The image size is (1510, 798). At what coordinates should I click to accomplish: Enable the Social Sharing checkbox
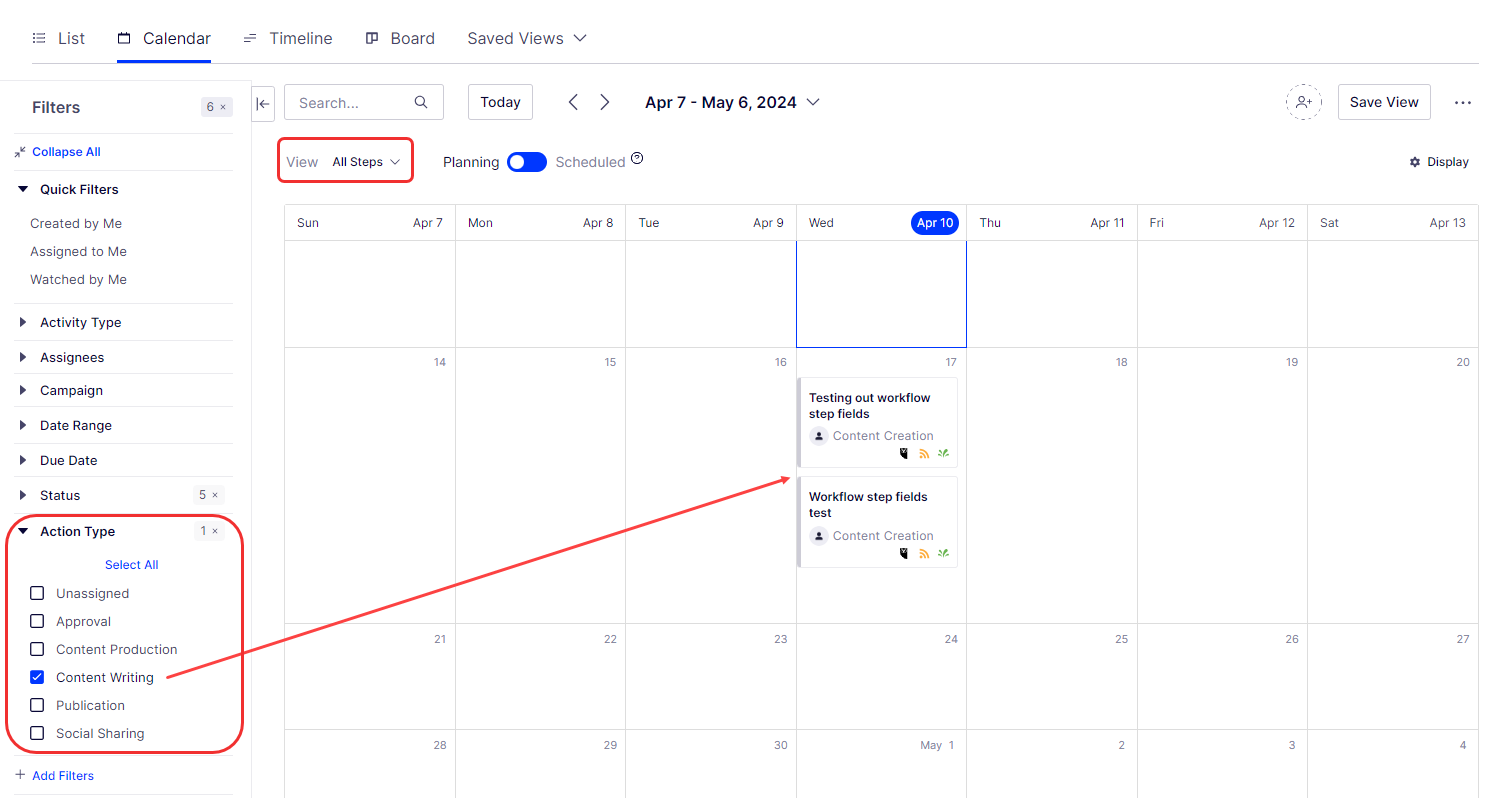pos(38,733)
